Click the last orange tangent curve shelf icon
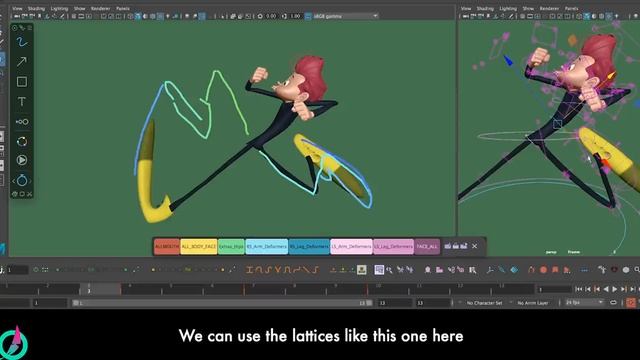640x360 pixels. (315, 270)
